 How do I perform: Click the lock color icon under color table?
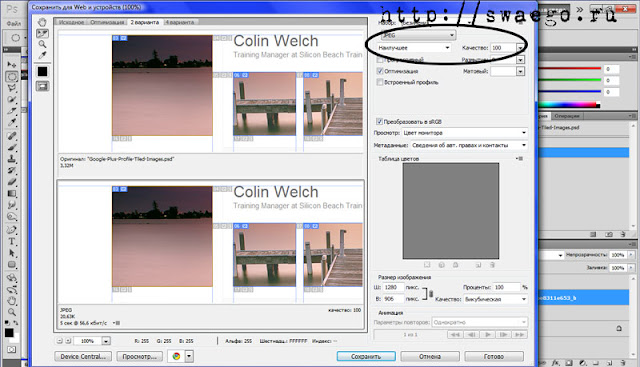tap(456, 265)
